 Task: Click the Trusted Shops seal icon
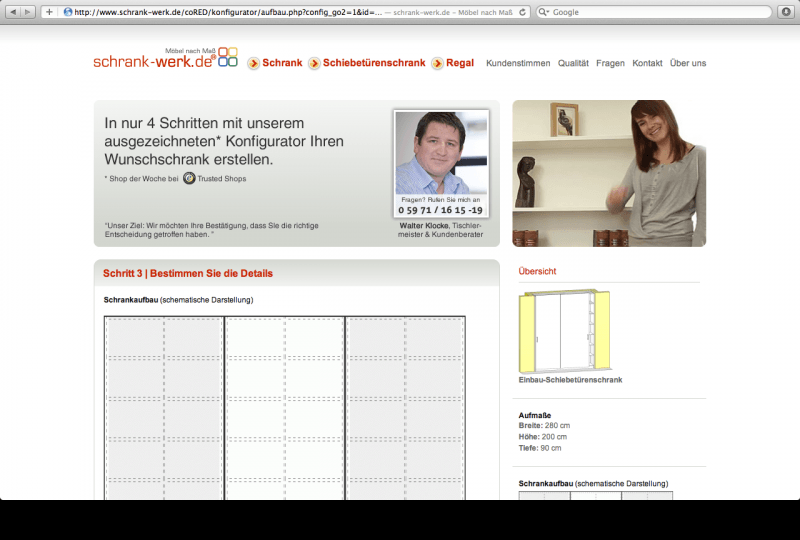[189, 178]
